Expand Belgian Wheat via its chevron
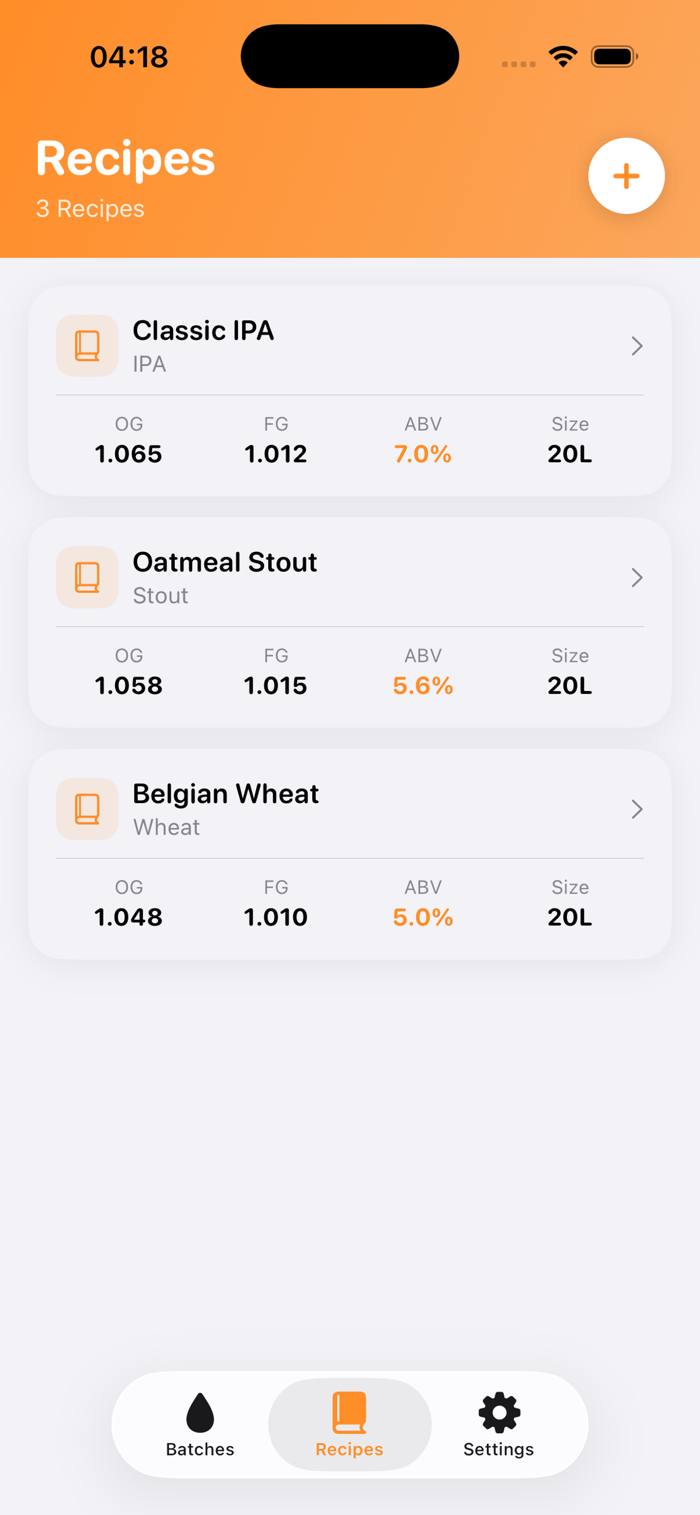 coord(637,809)
